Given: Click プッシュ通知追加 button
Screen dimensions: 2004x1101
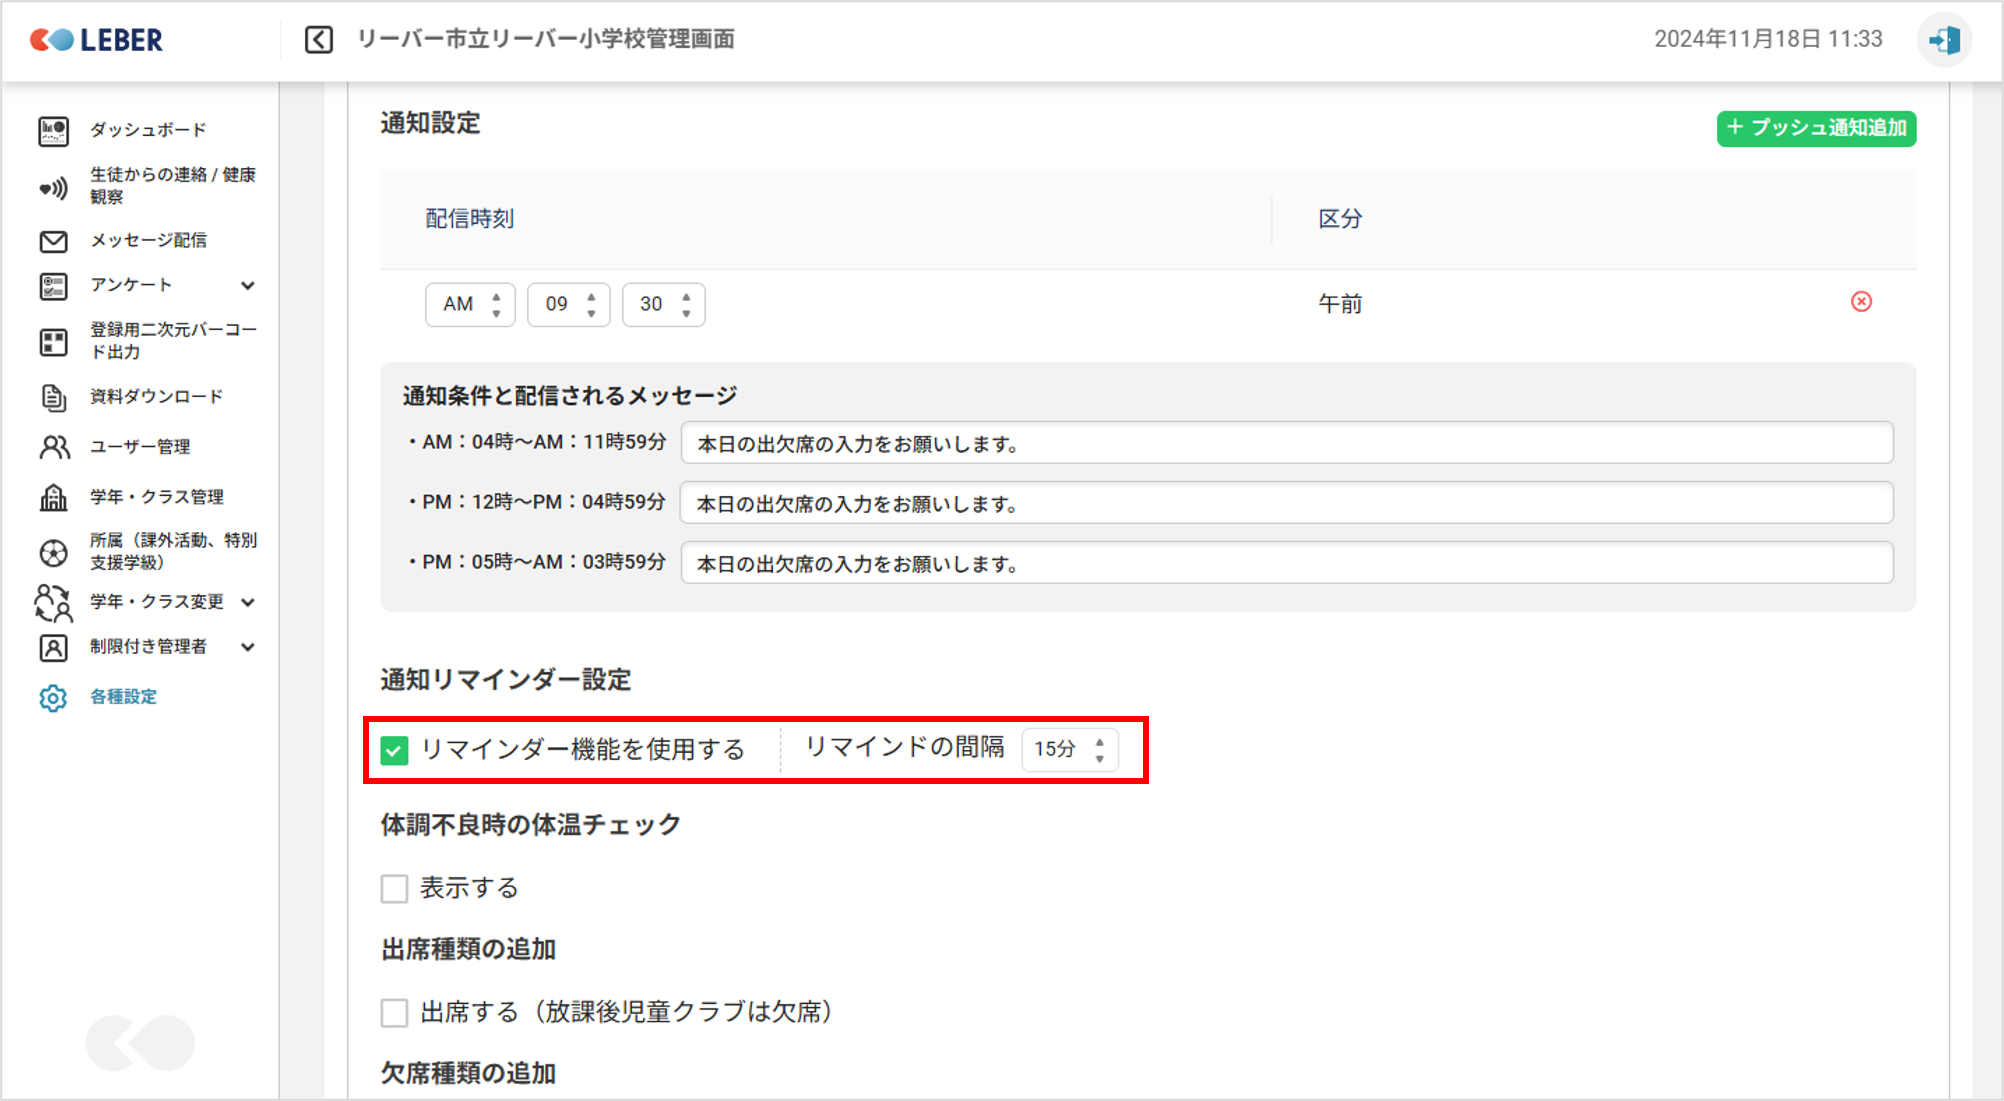Looking at the screenshot, I should [x=1816, y=128].
